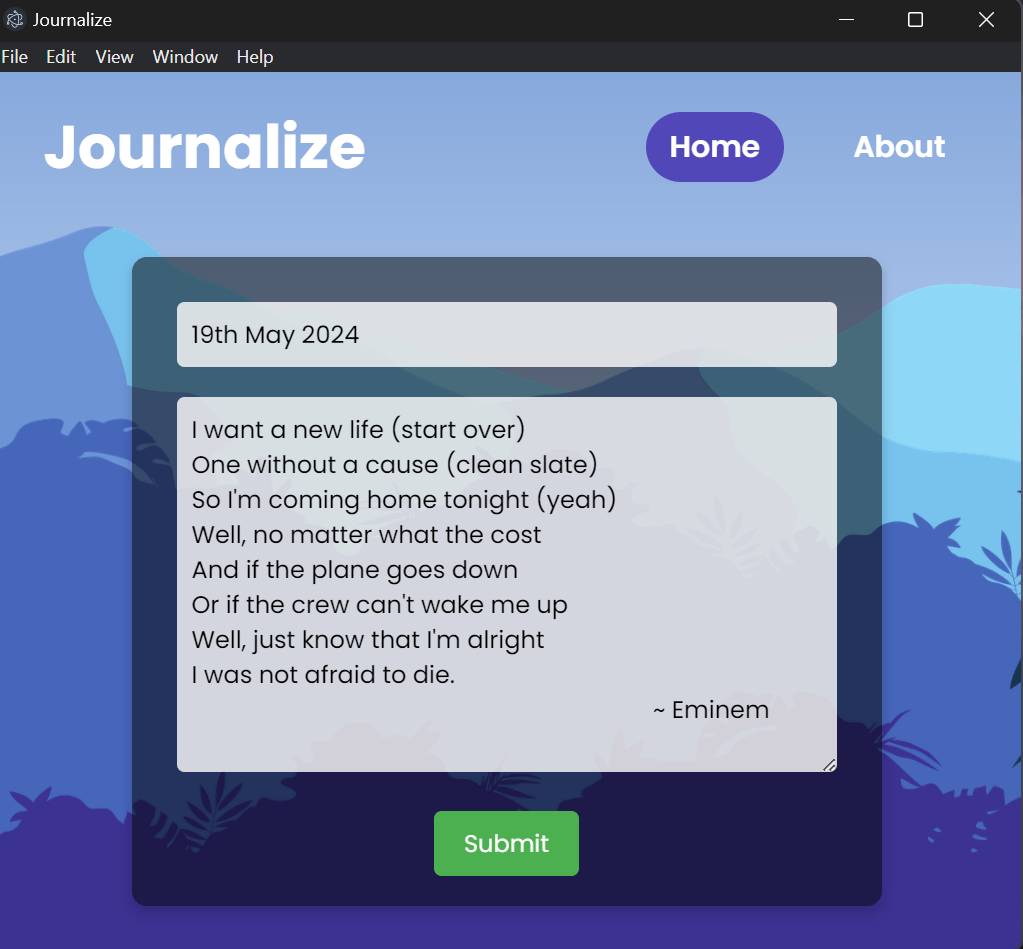
Task: Click inside the journal entry text area
Action: (x=506, y=584)
